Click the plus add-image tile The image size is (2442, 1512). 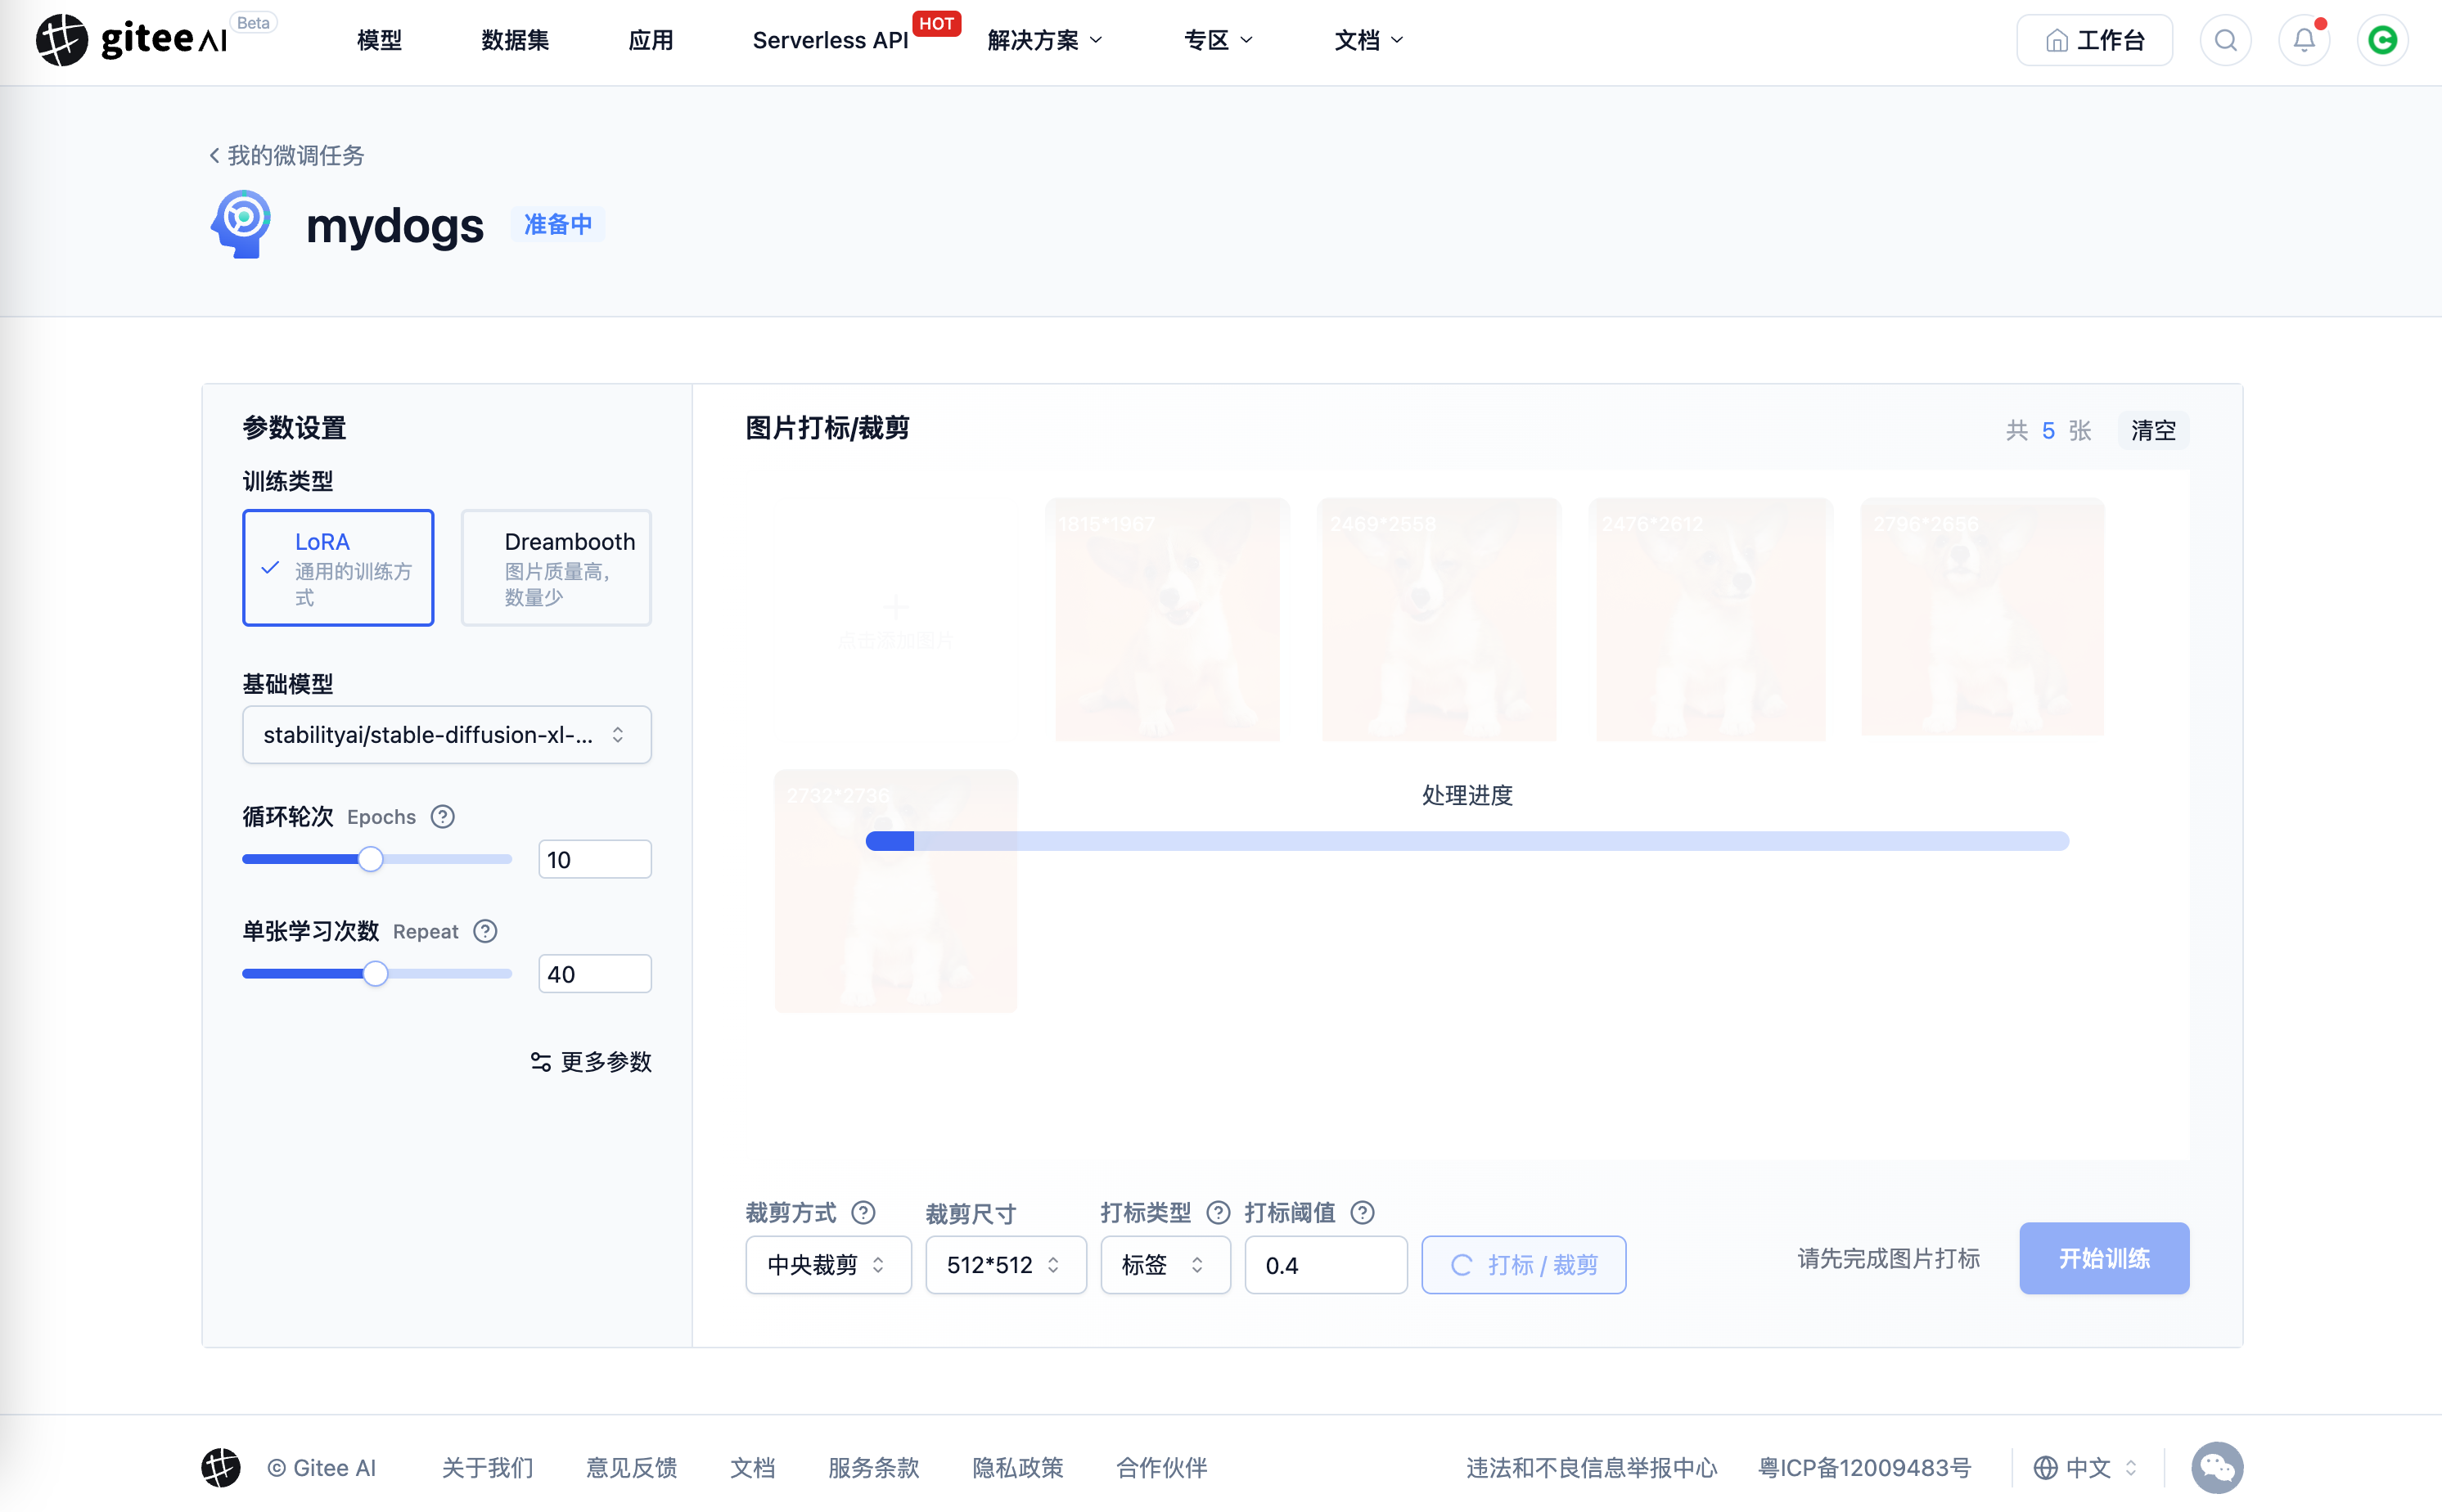pos(895,620)
